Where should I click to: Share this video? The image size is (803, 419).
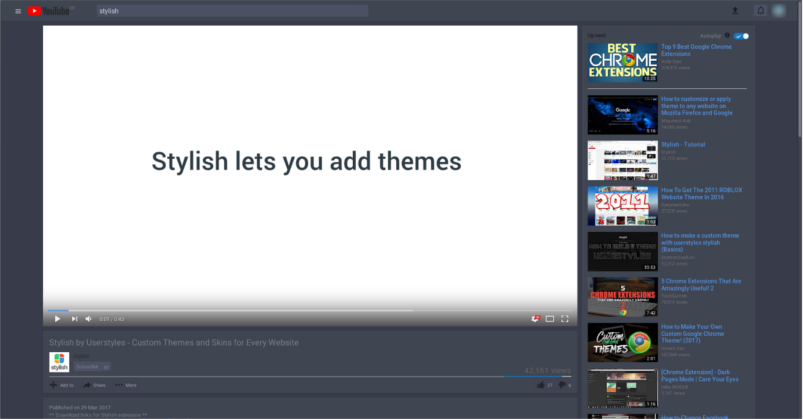click(x=94, y=385)
